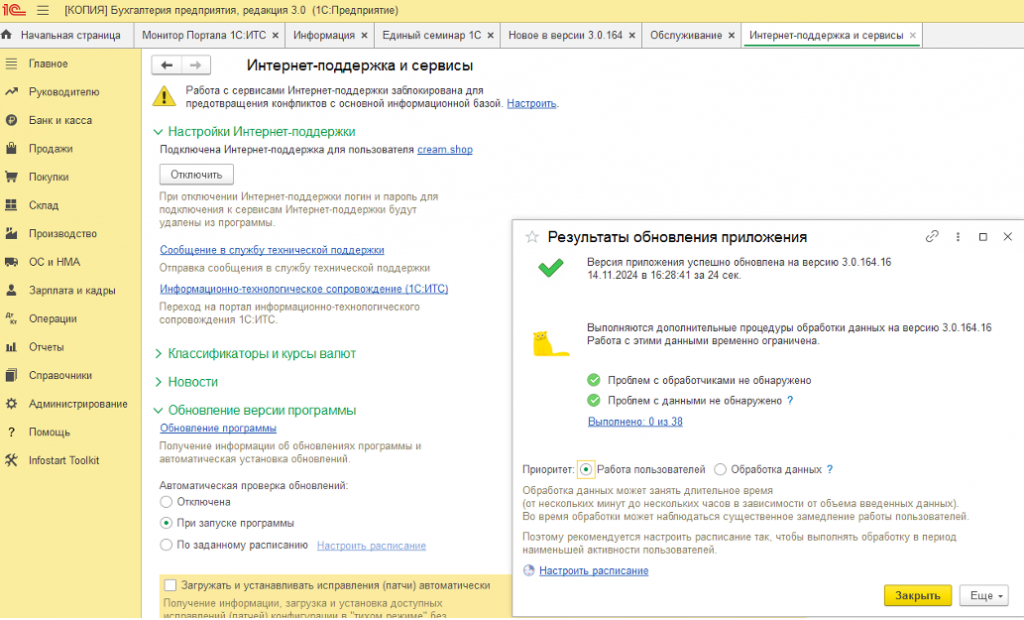Select При запуске программы option
This screenshot has width=1024, height=620.
(x=166, y=523)
